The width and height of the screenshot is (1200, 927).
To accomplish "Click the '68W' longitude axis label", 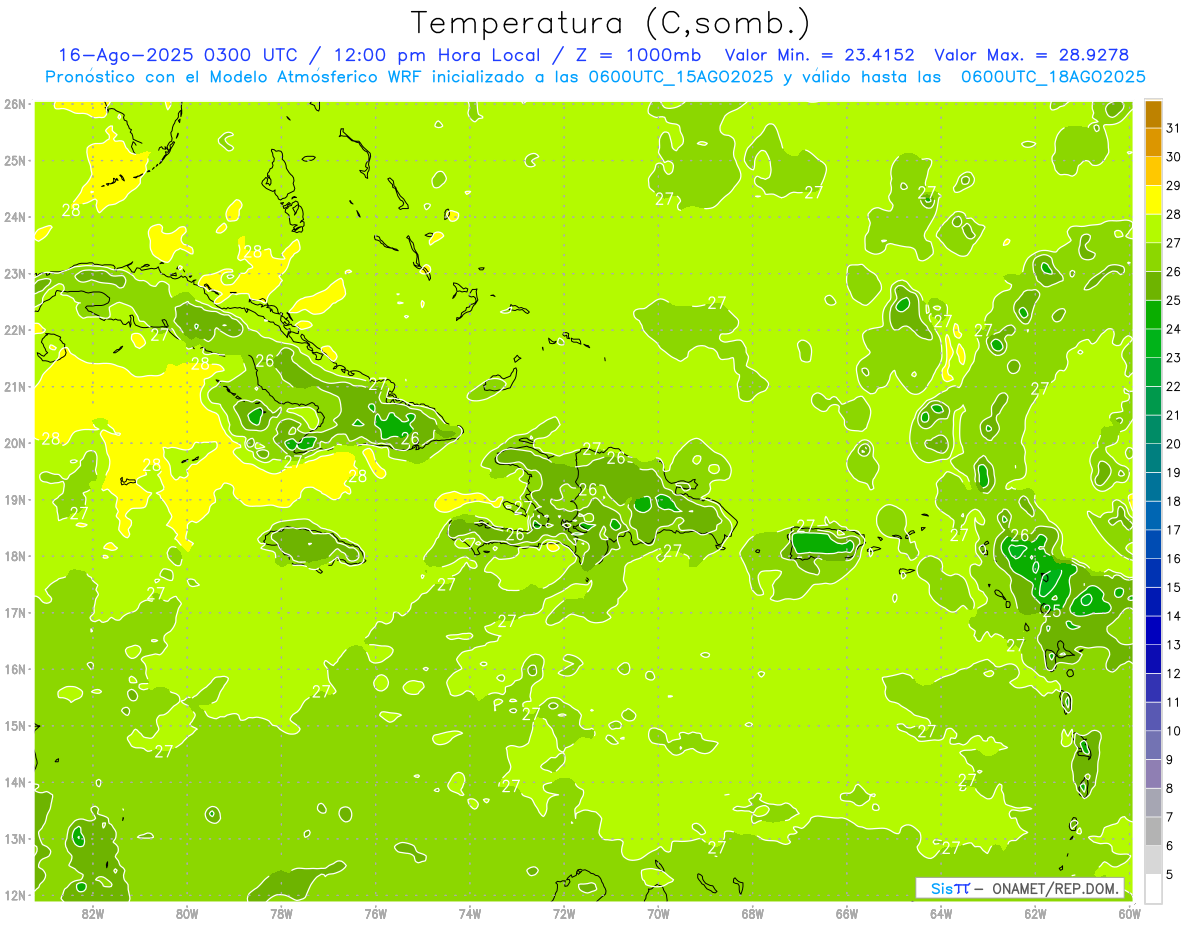I will 753,913.
